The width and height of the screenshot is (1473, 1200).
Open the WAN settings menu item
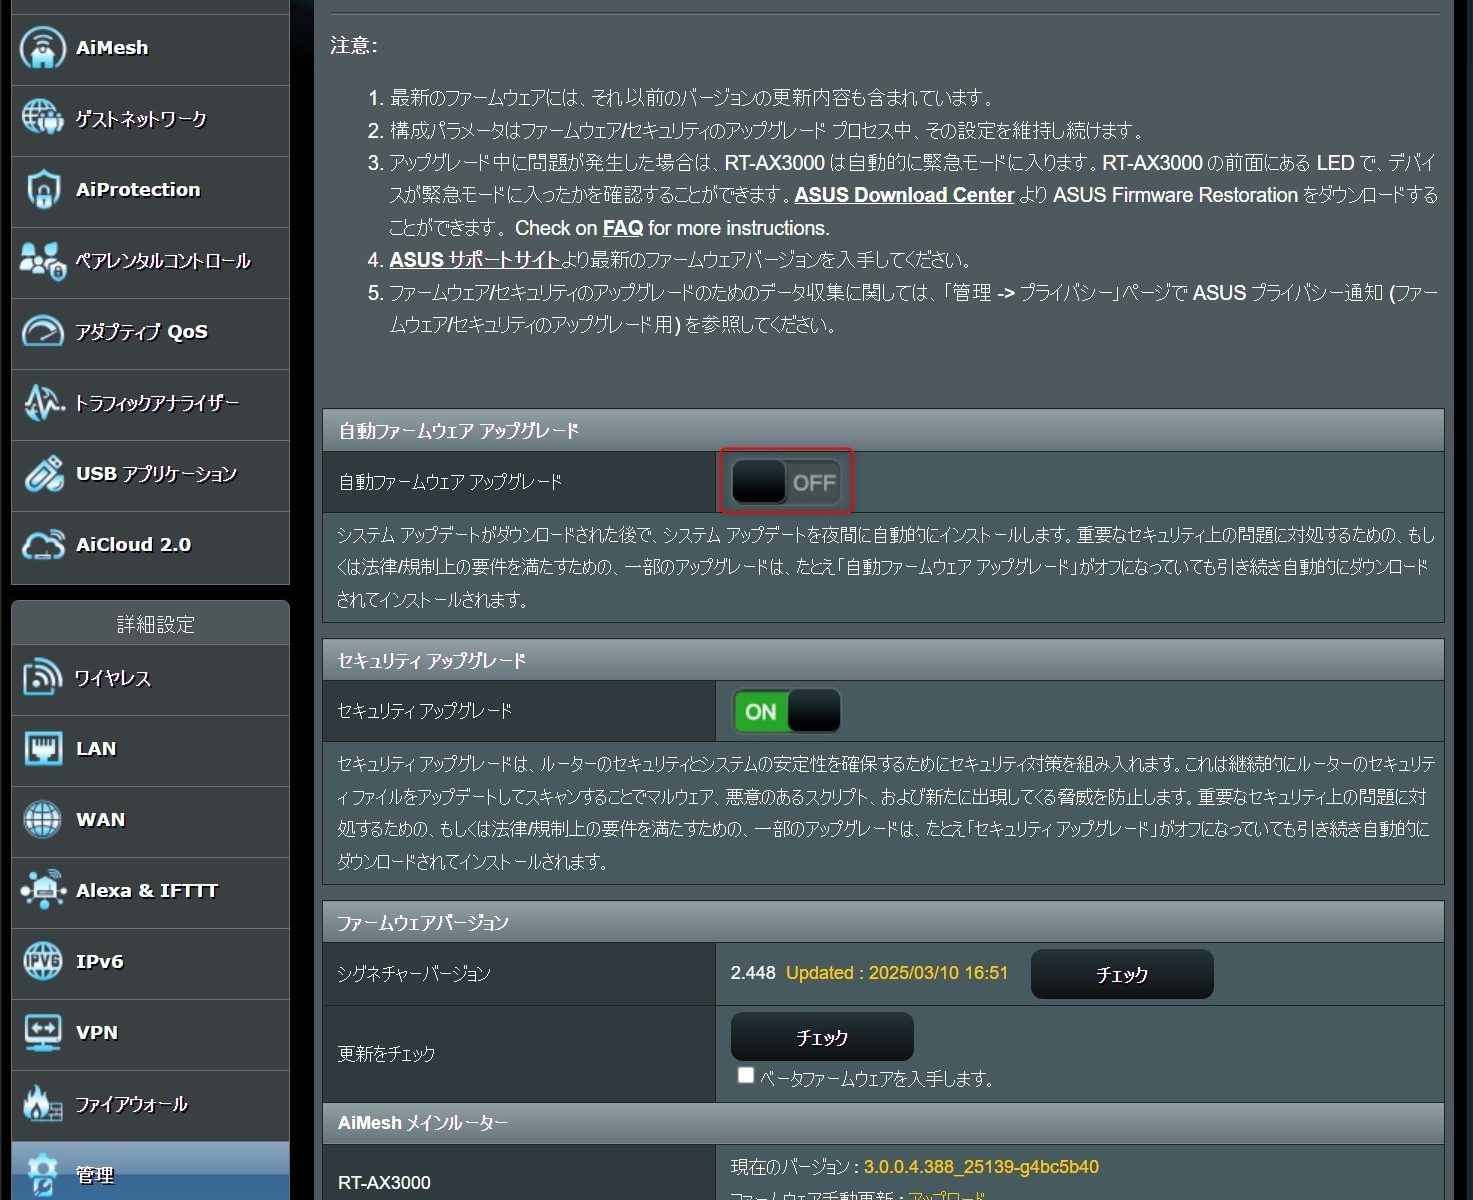[101, 820]
